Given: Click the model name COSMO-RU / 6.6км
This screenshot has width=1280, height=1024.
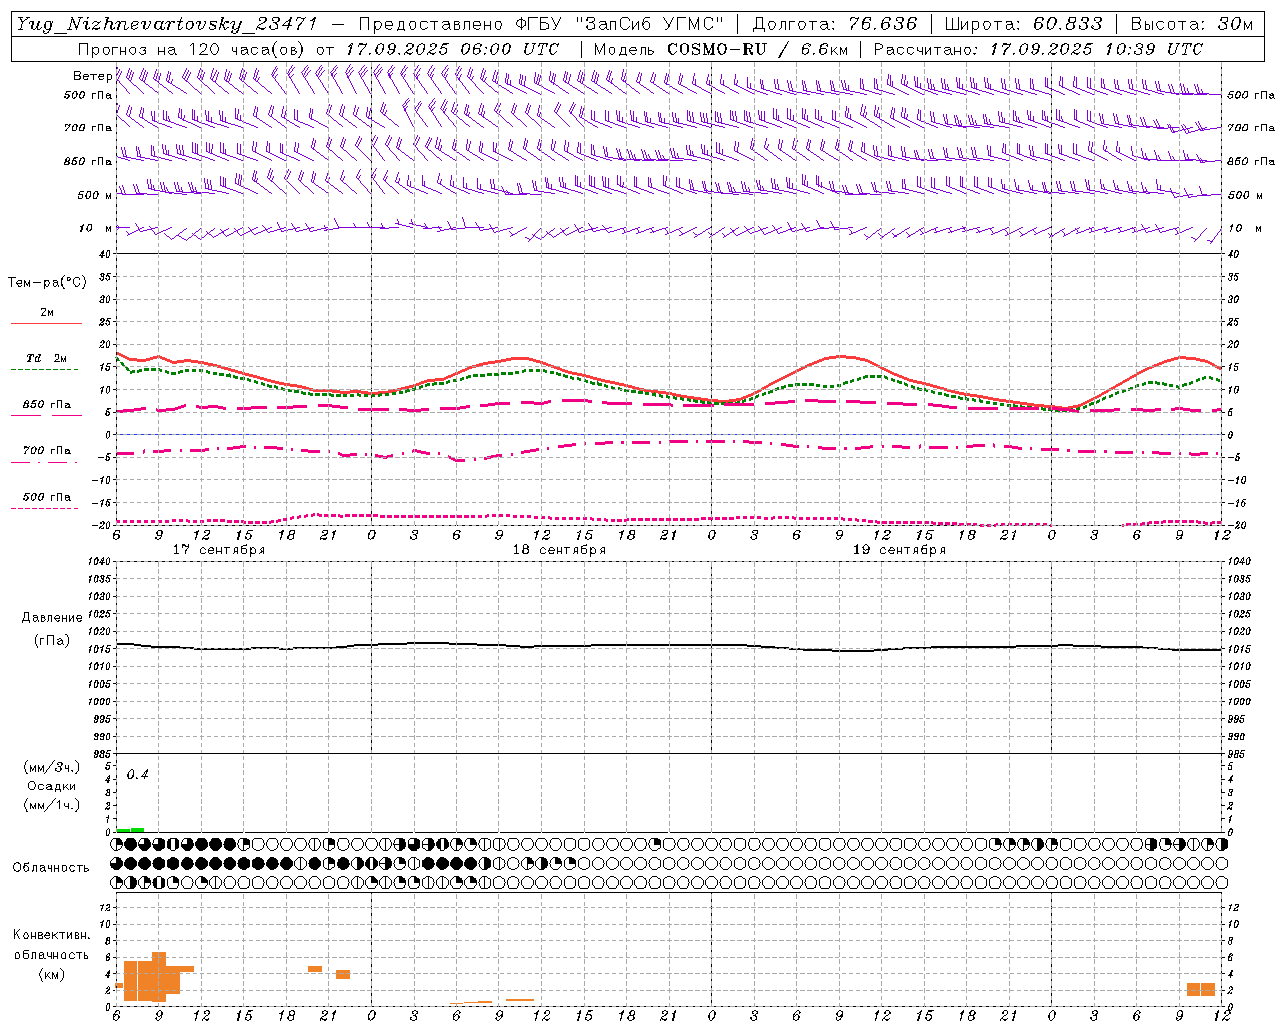Looking at the screenshot, I should [757, 49].
